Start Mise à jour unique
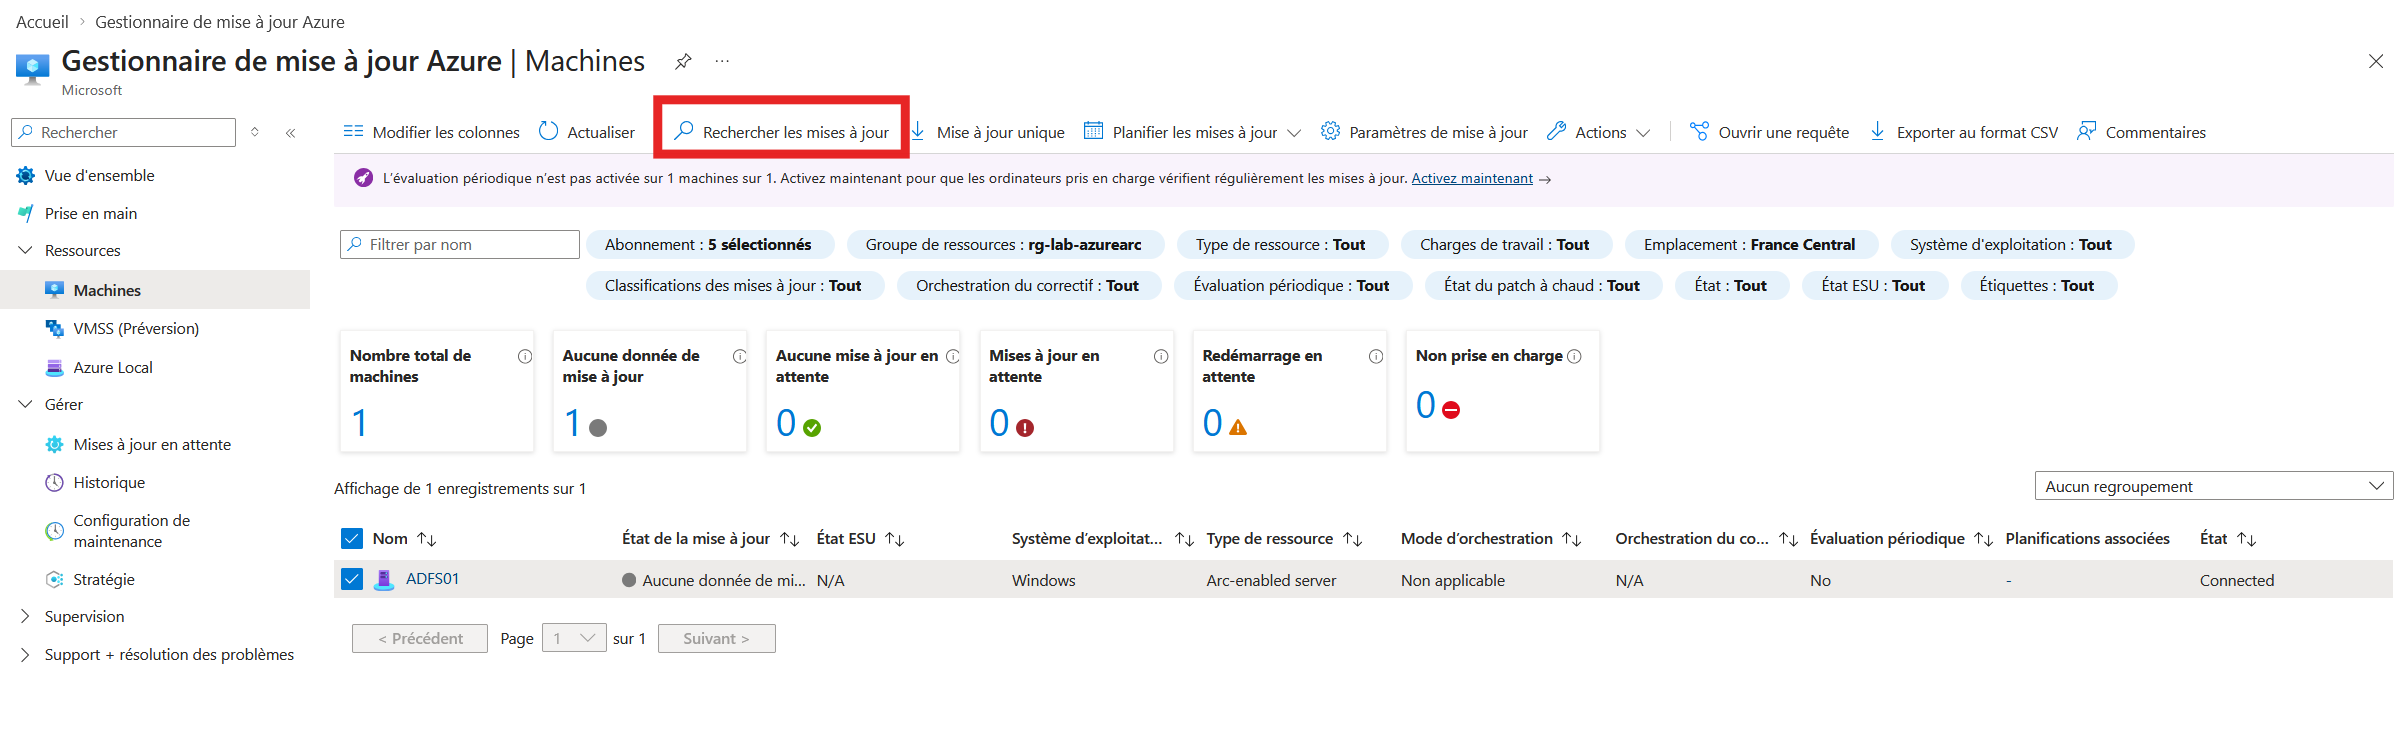This screenshot has height=739, width=2401. tap(987, 132)
